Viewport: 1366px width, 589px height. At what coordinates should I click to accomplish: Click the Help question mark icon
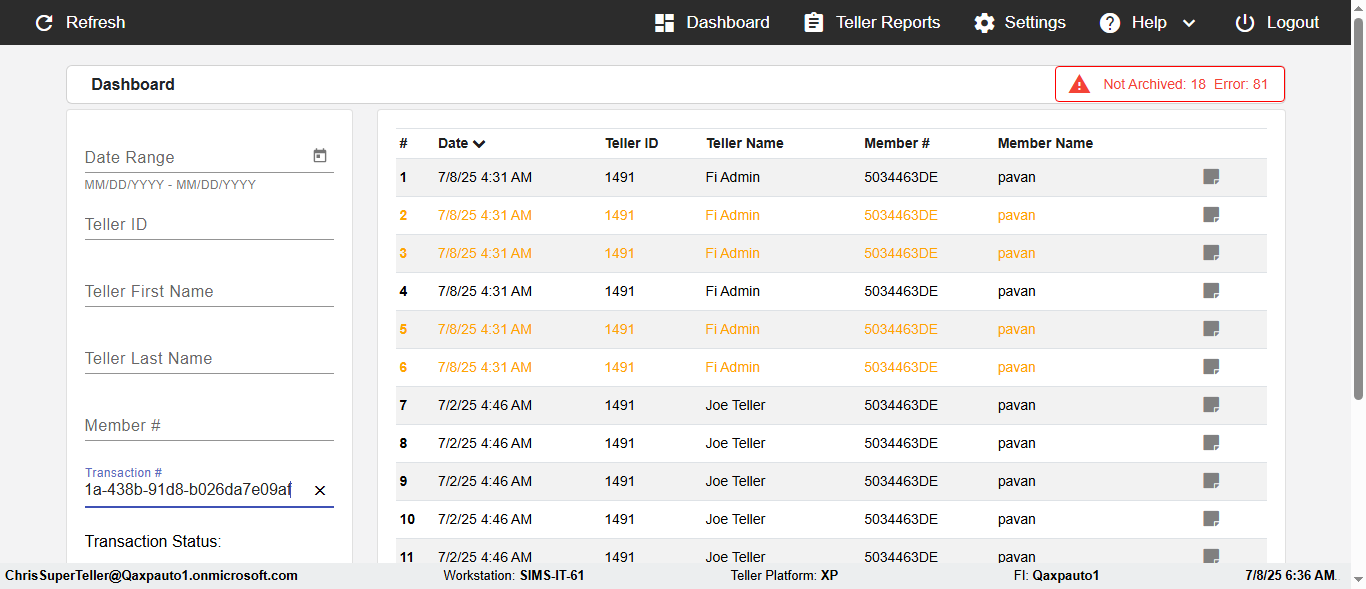click(1110, 23)
